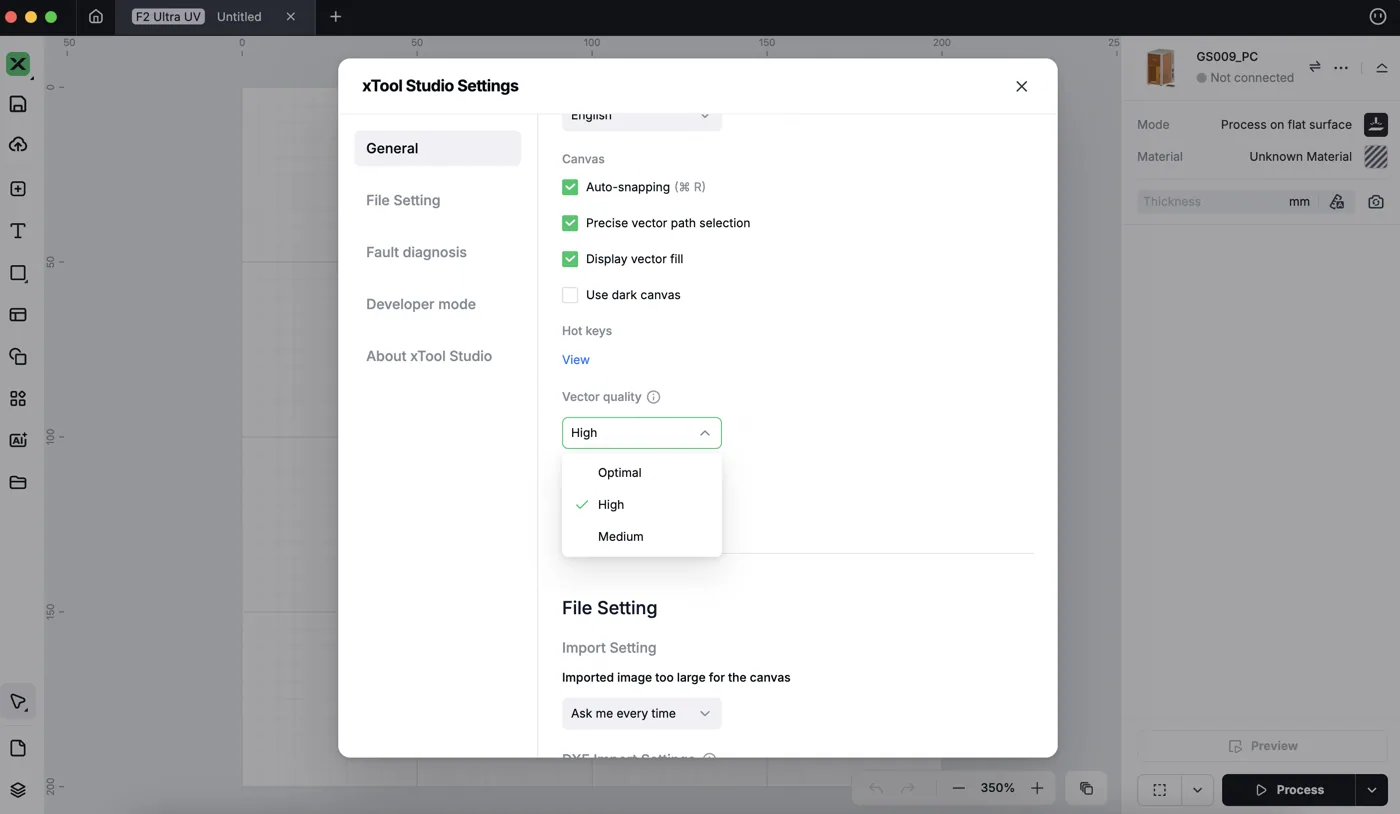Click the save file icon
The image size is (1400, 814).
tap(18, 104)
